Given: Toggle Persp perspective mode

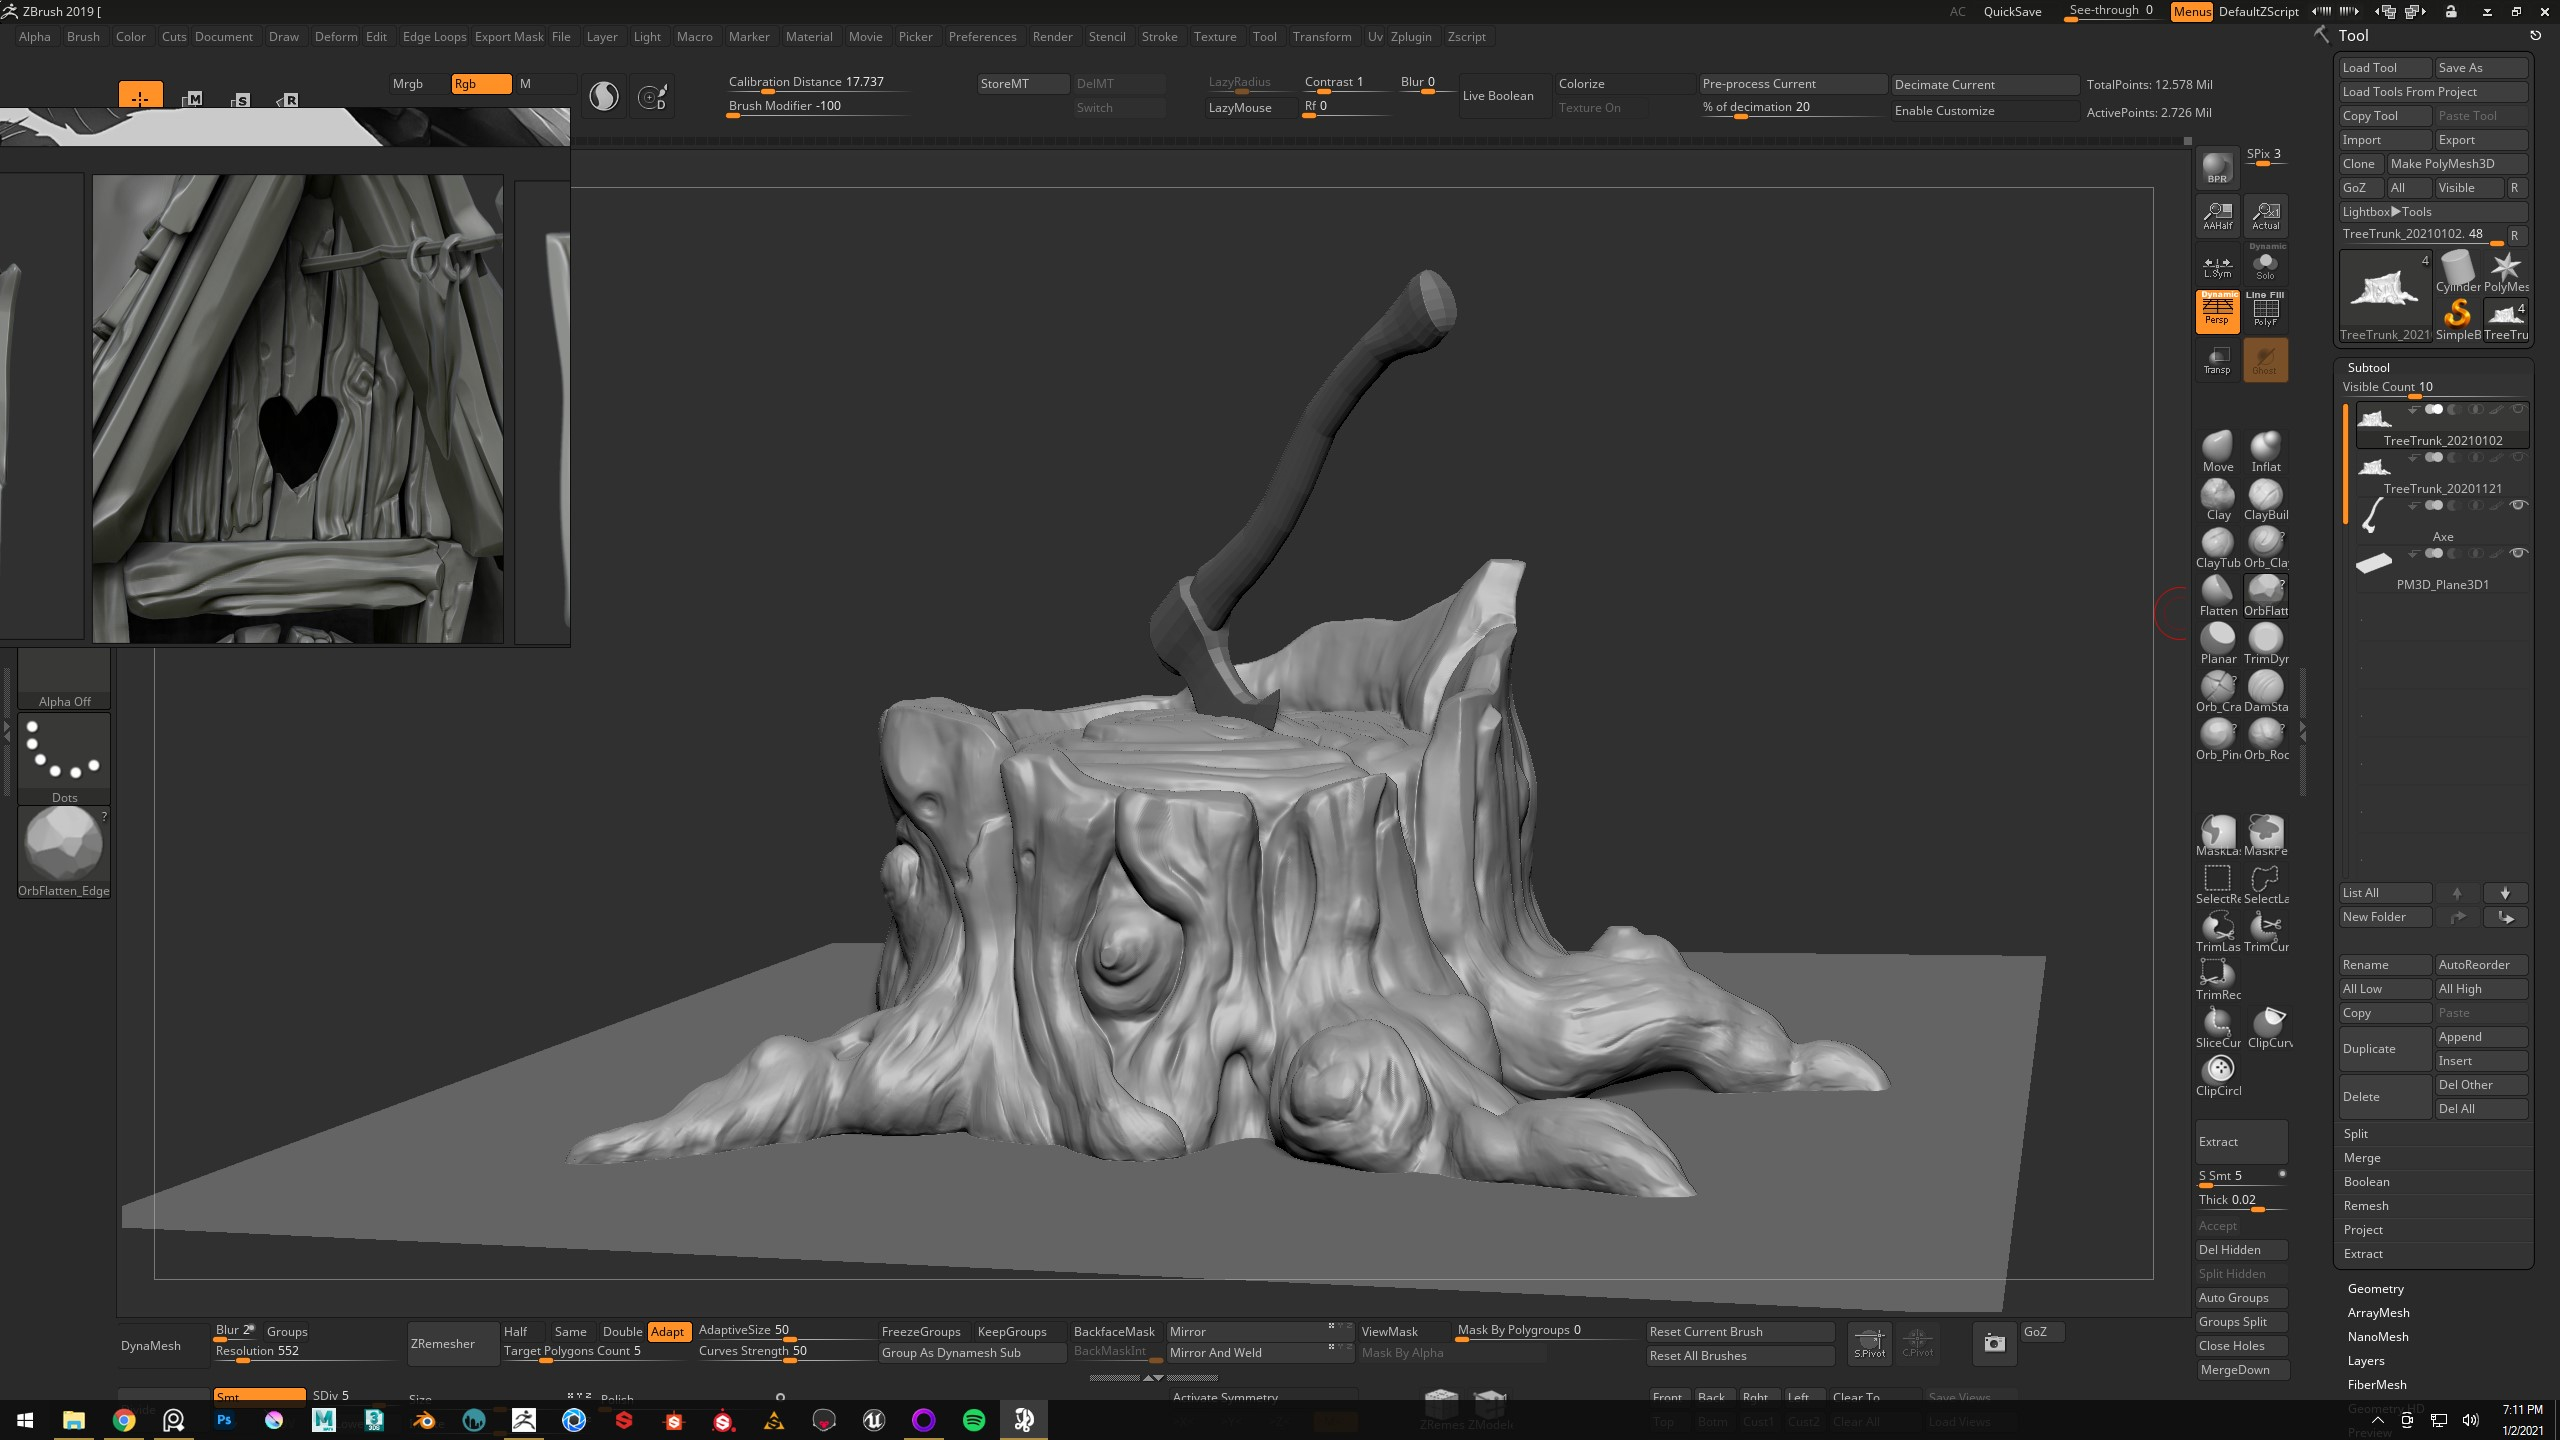Looking at the screenshot, I should (x=2217, y=311).
